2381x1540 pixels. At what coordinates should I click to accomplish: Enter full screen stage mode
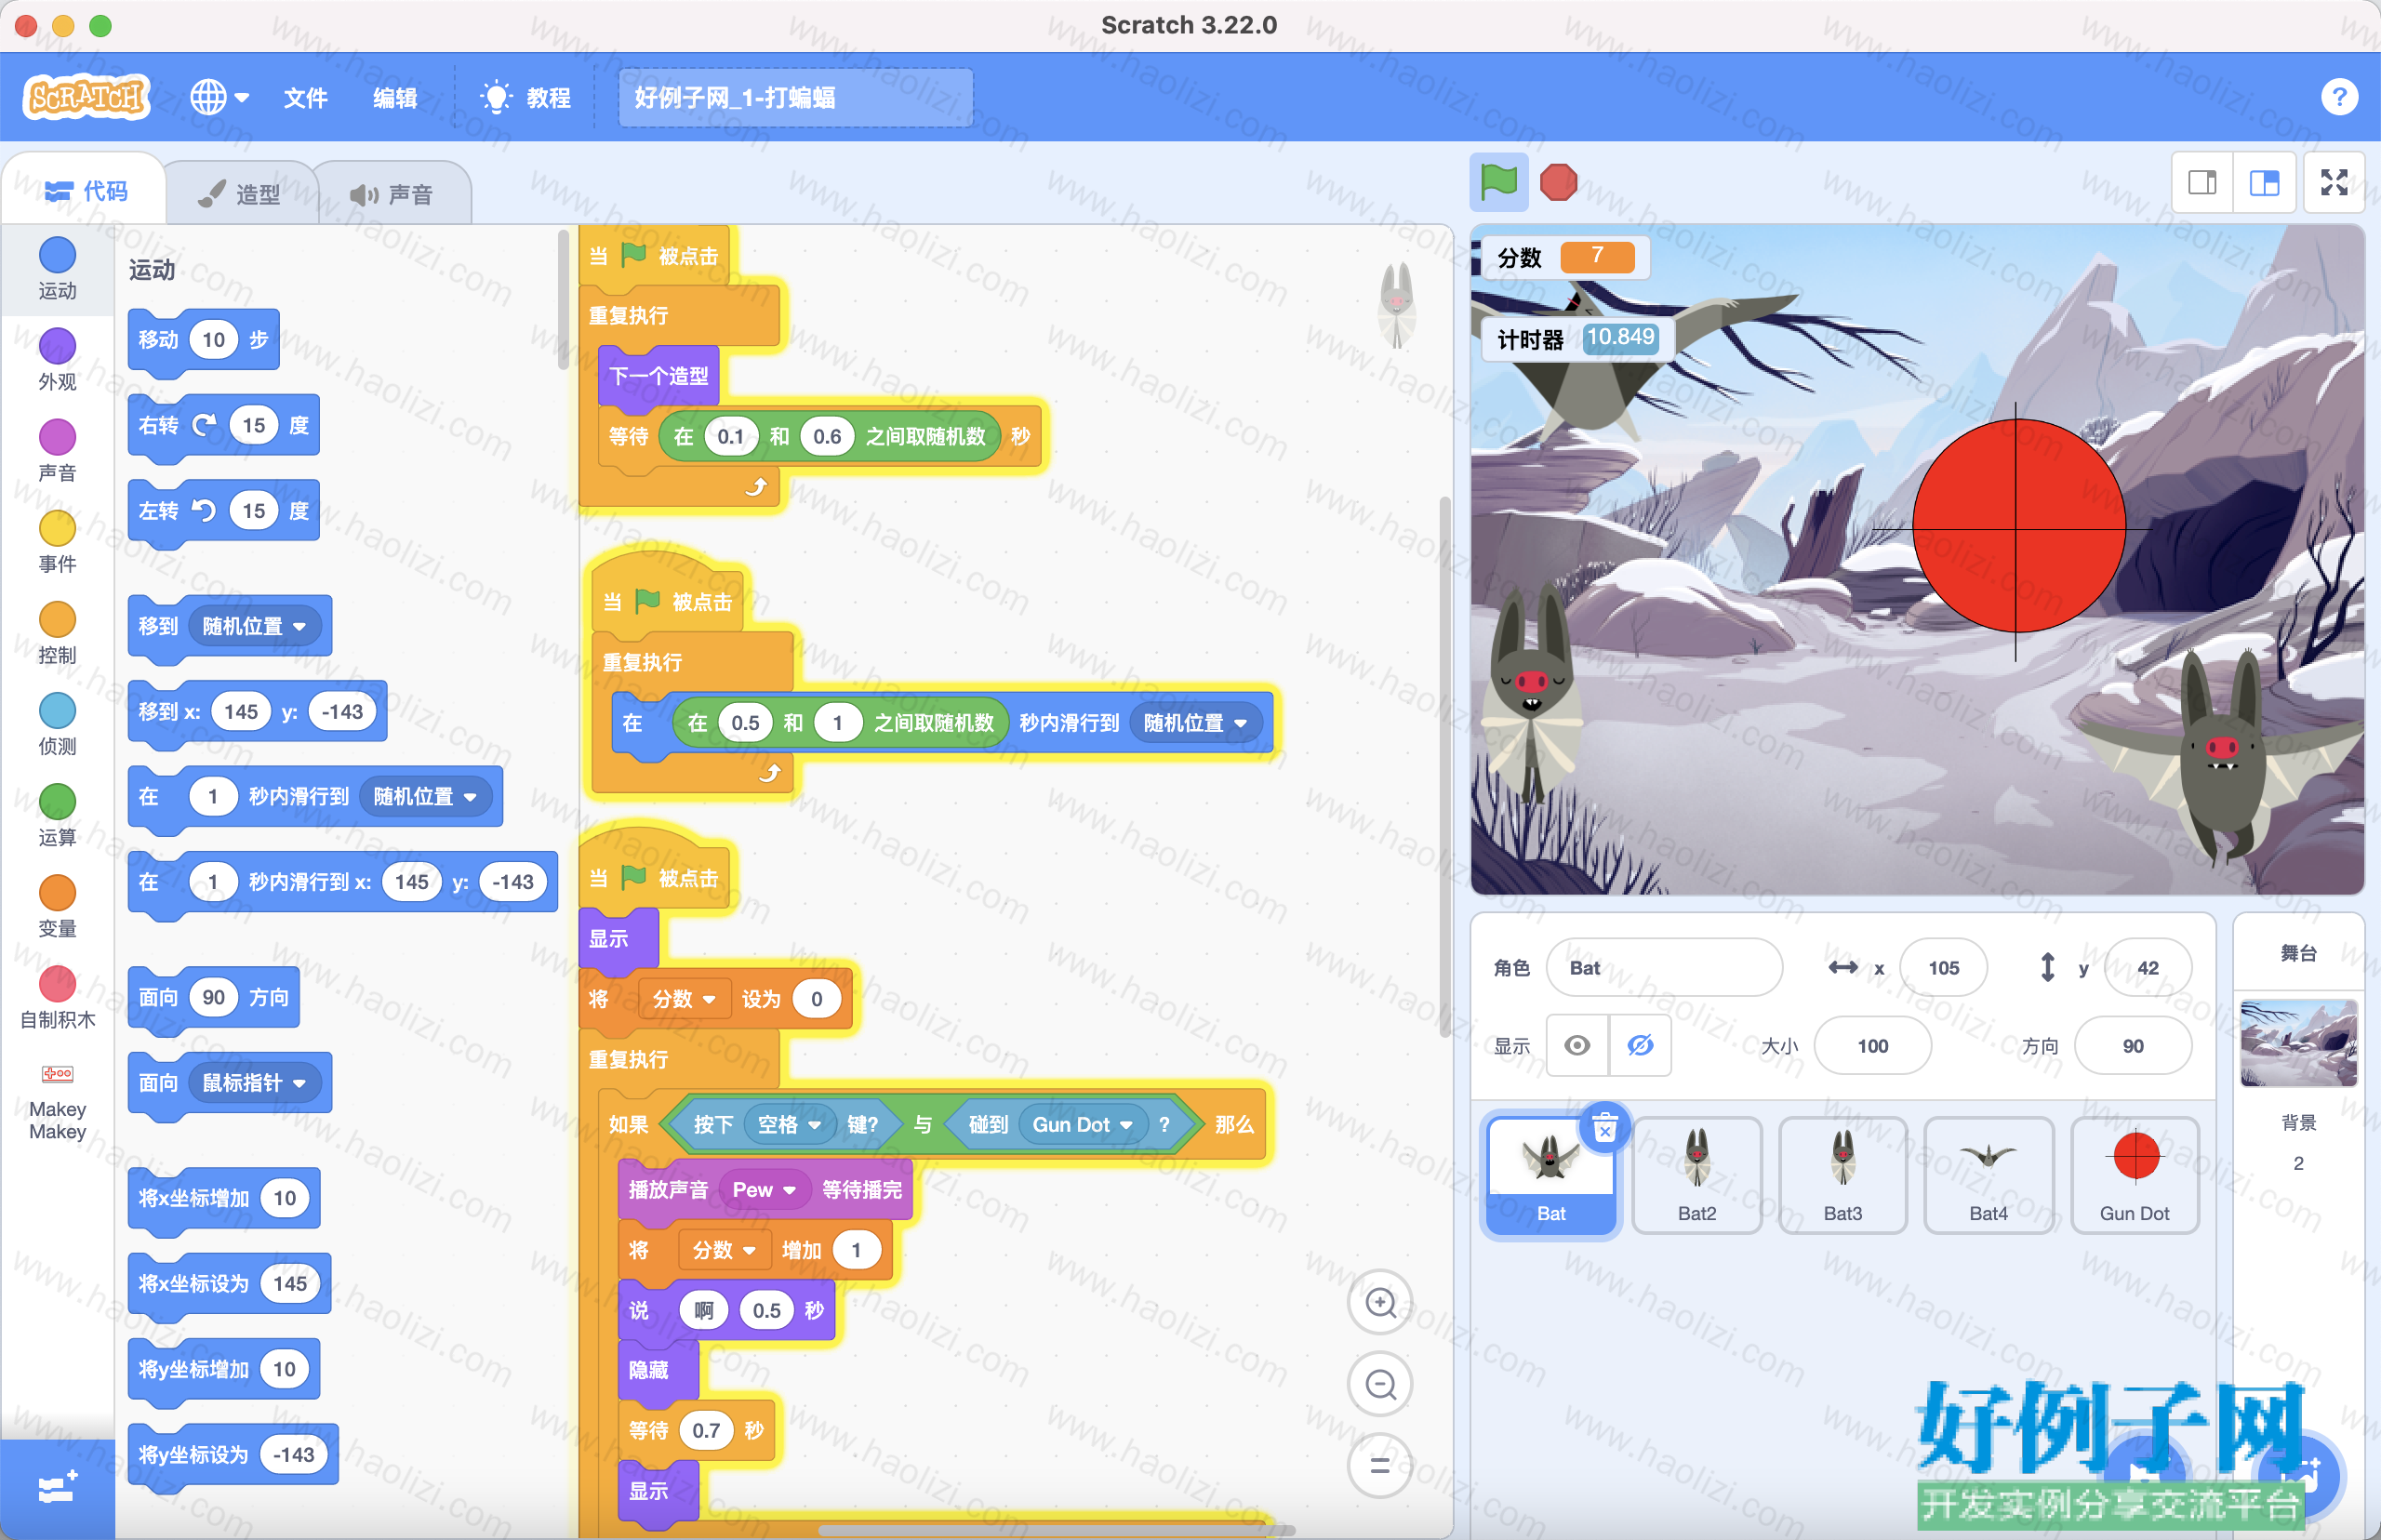point(2334,183)
